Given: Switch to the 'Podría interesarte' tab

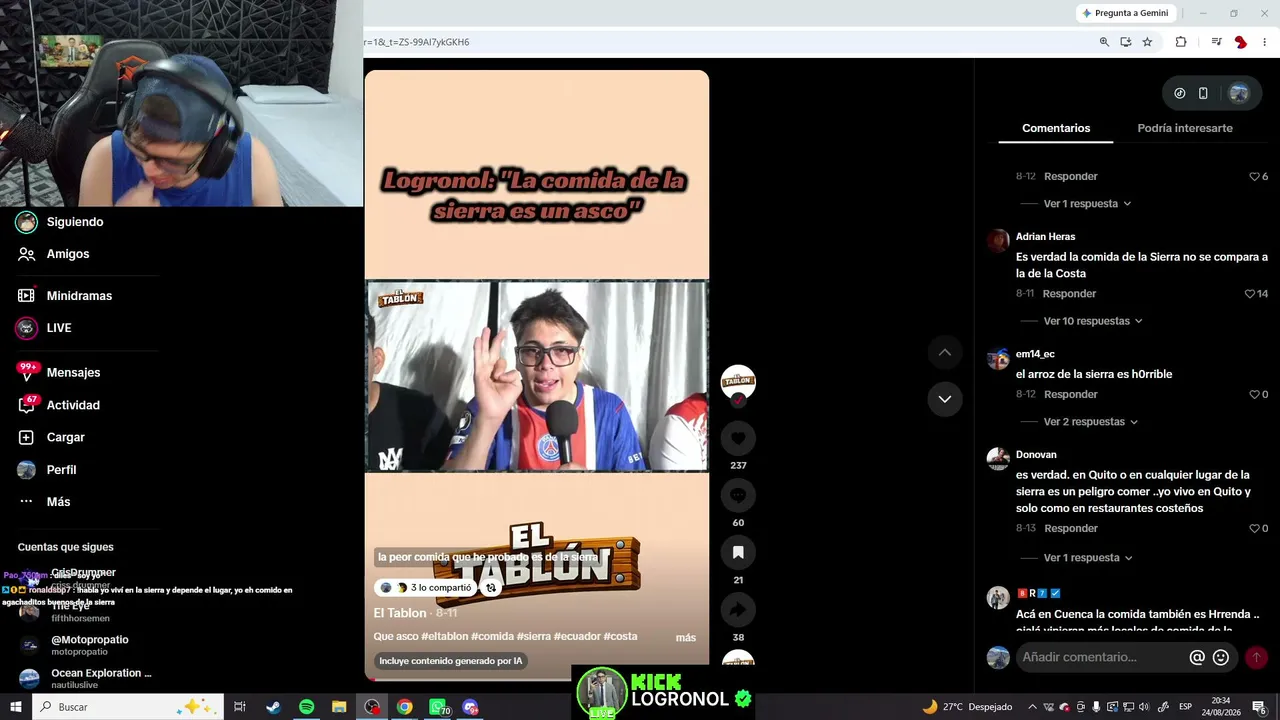Looking at the screenshot, I should (1185, 128).
